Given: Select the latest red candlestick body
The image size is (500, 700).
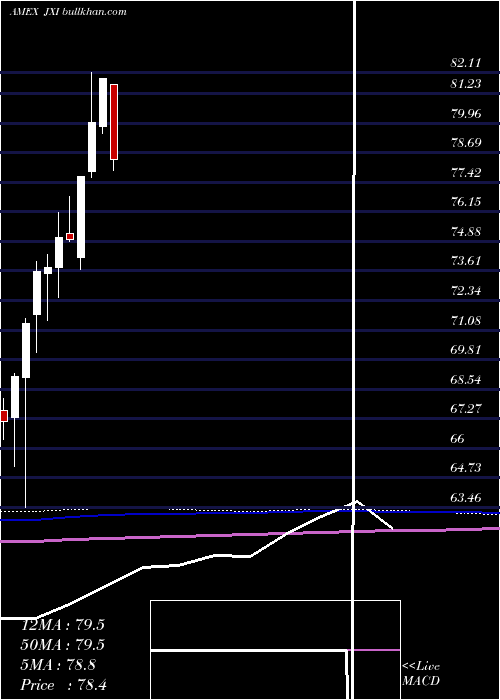Looking at the screenshot, I should (114, 122).
